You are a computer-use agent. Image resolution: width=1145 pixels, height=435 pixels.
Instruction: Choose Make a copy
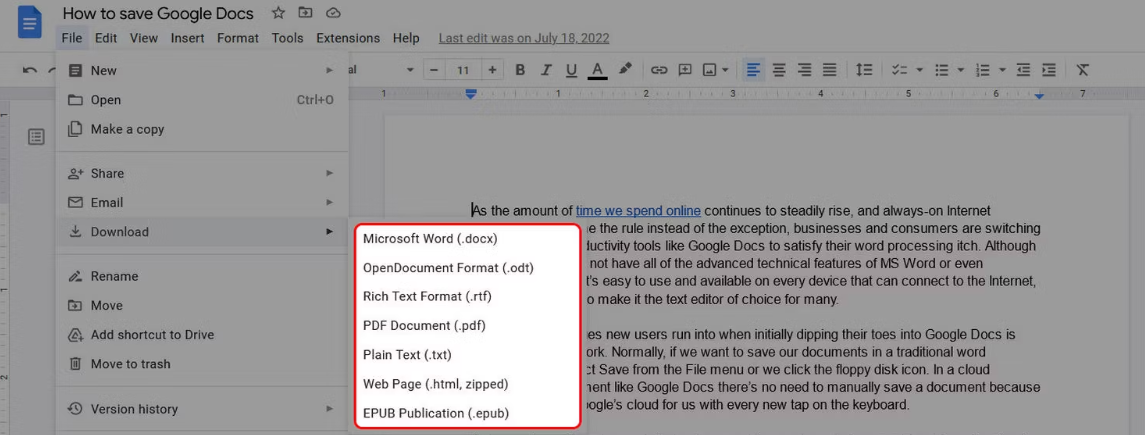coord(202,129)
